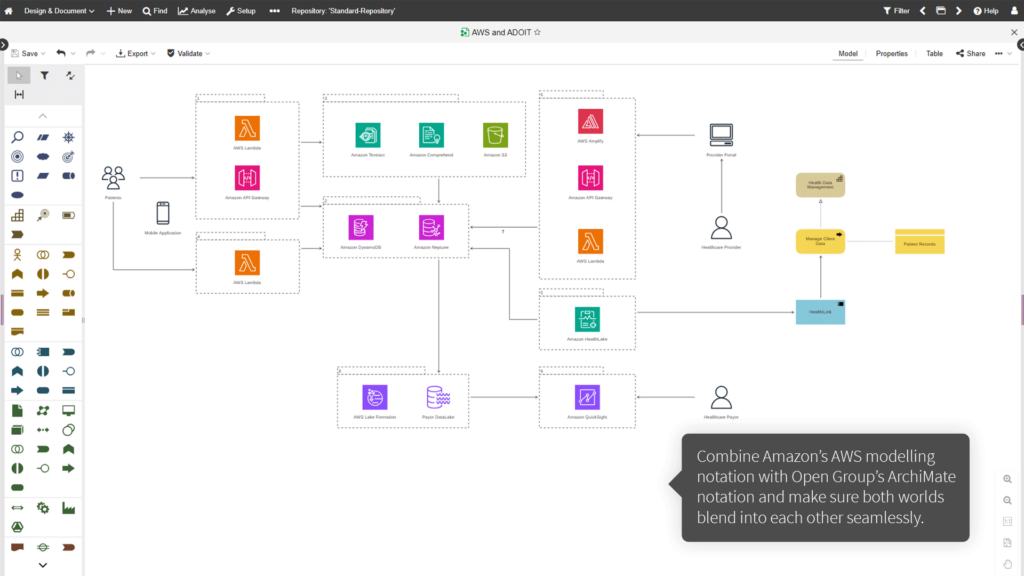This screenshot has height=576, width=1024.
Task: Activate the pan hand tool
Action: 1007,563
